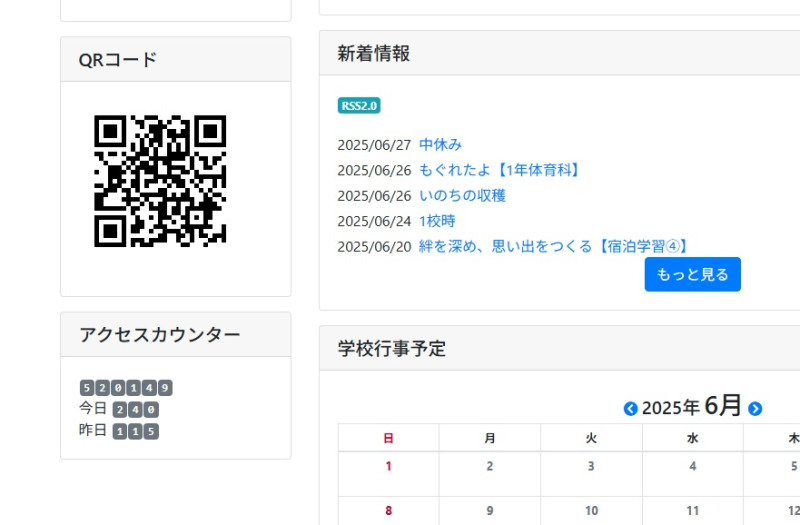Viewport: 800px width, 525px height.
Task: Click the QR code image
Action: click(160, 181)
